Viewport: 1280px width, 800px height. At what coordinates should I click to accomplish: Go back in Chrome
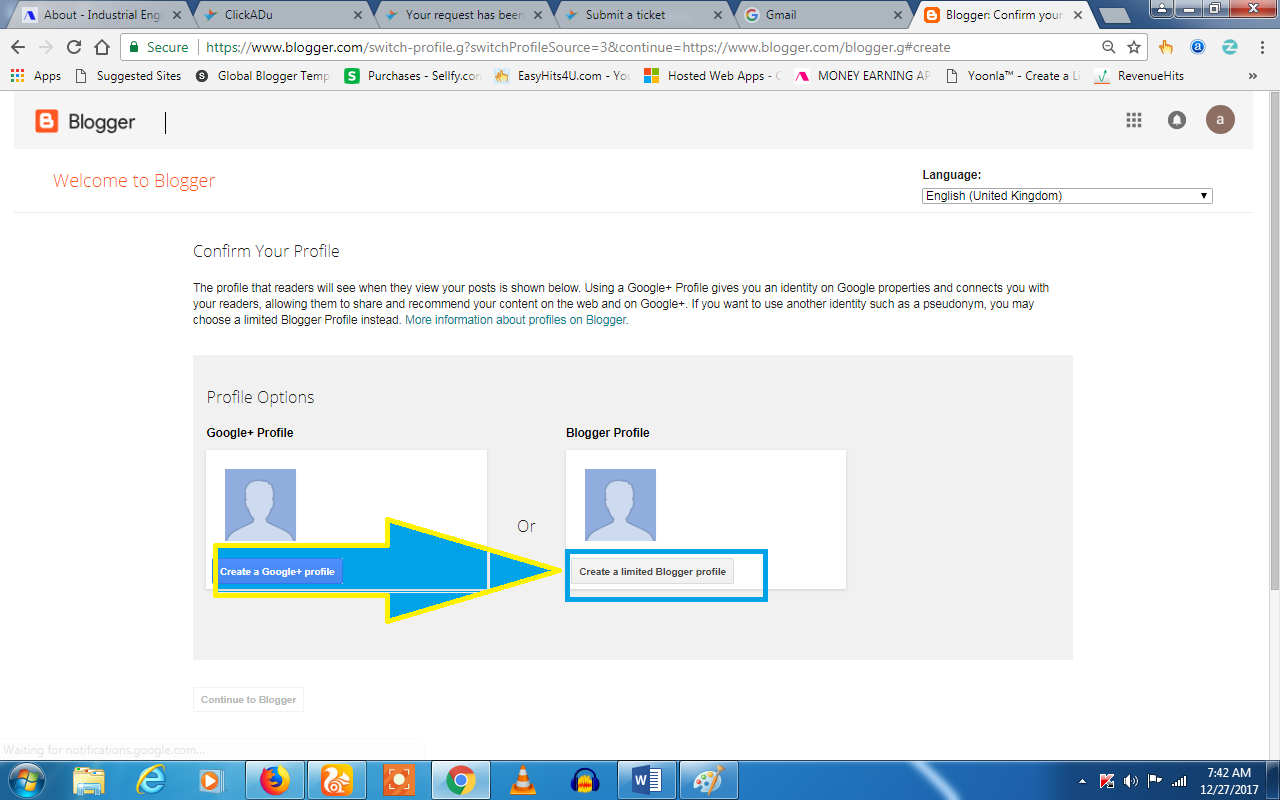18,47
